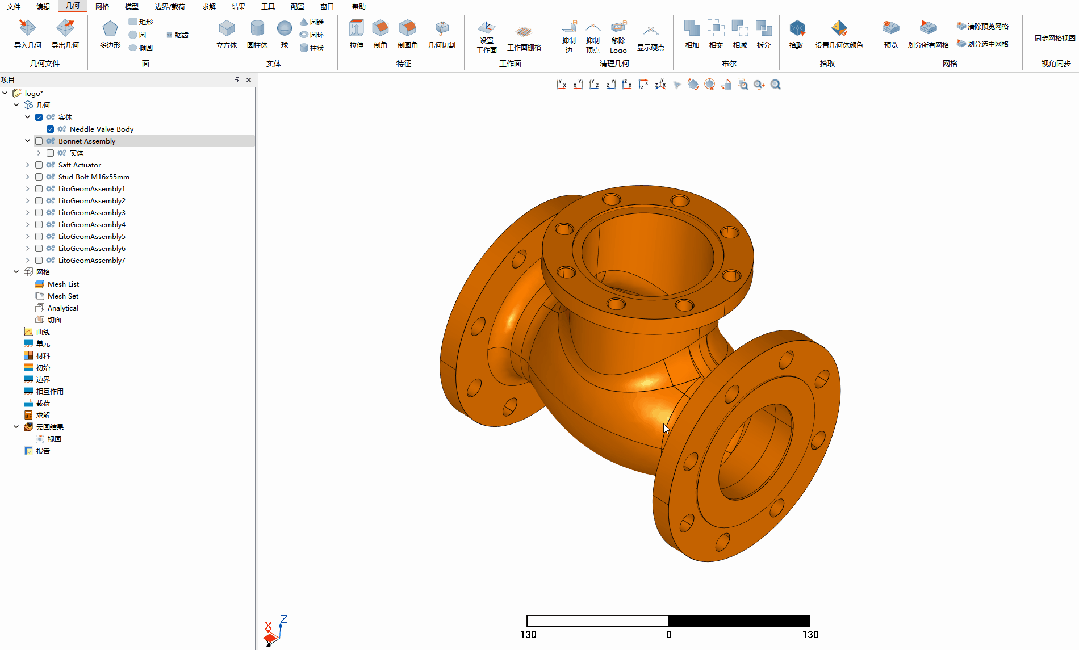Create a torus ring solid
1079x650 pixels.
[x=312, y=34]
